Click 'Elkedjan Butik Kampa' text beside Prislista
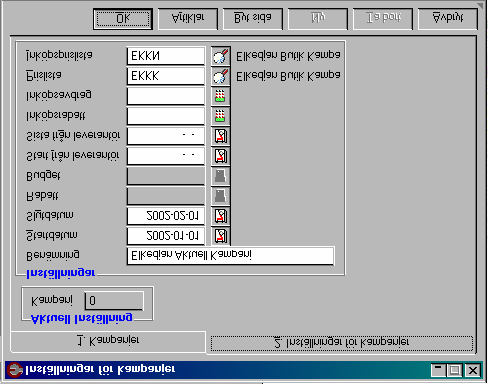The height and width of the screenshot is (384, 488). (x=288, y=76)
